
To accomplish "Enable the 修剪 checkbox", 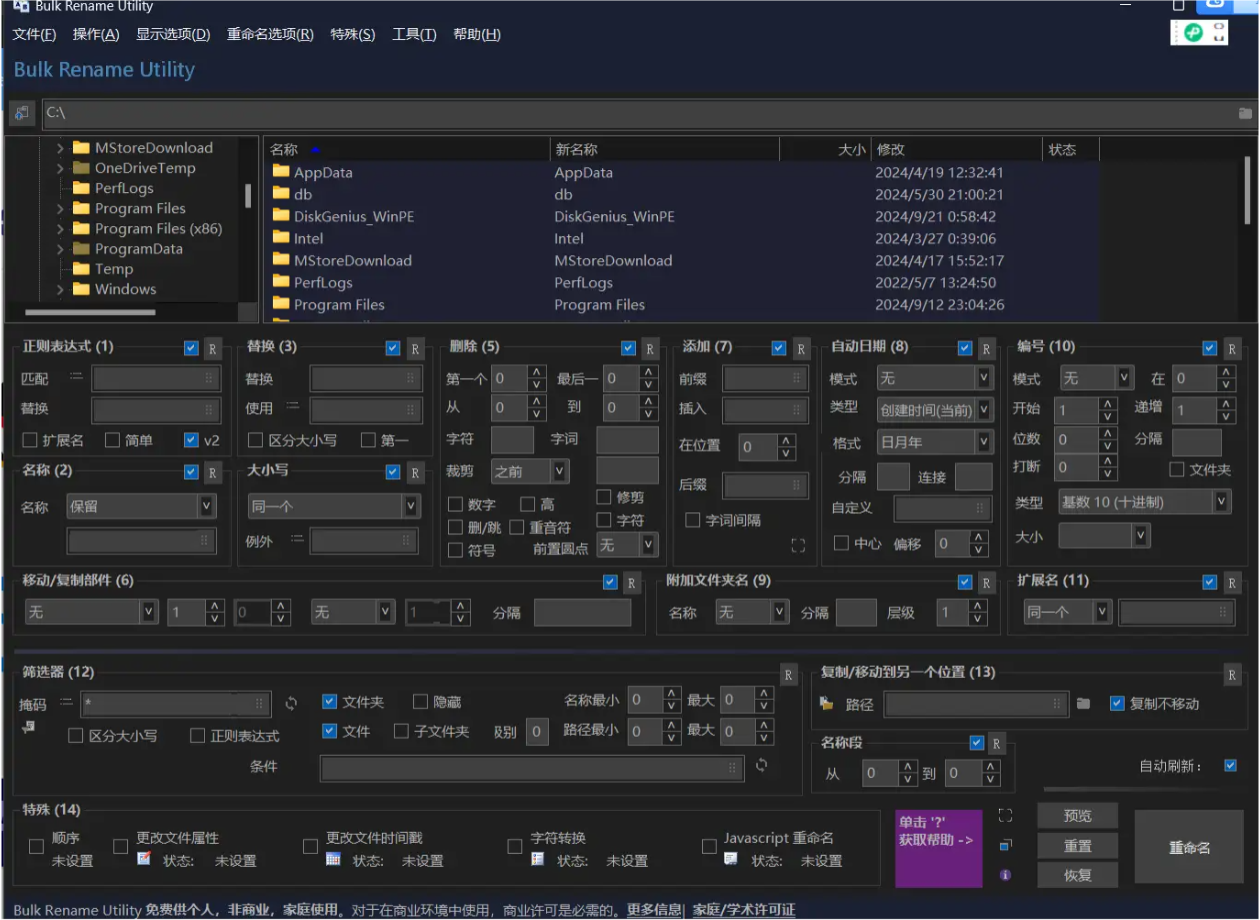I will coord(604,497).
